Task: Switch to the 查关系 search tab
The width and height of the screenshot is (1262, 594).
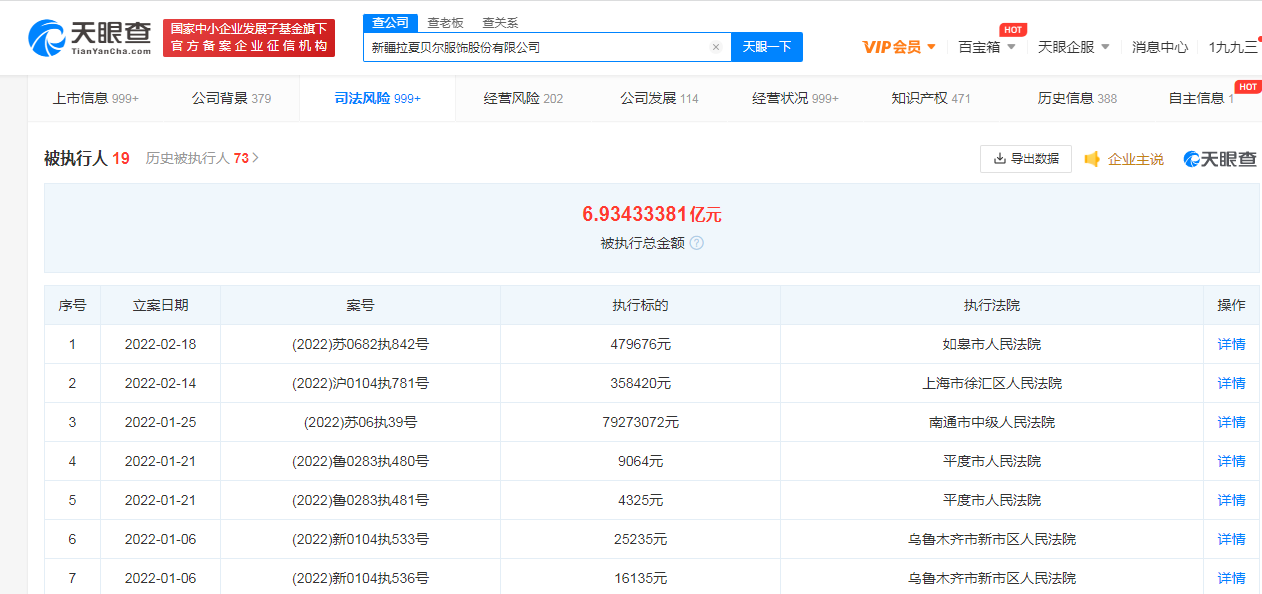Action: 500,22
